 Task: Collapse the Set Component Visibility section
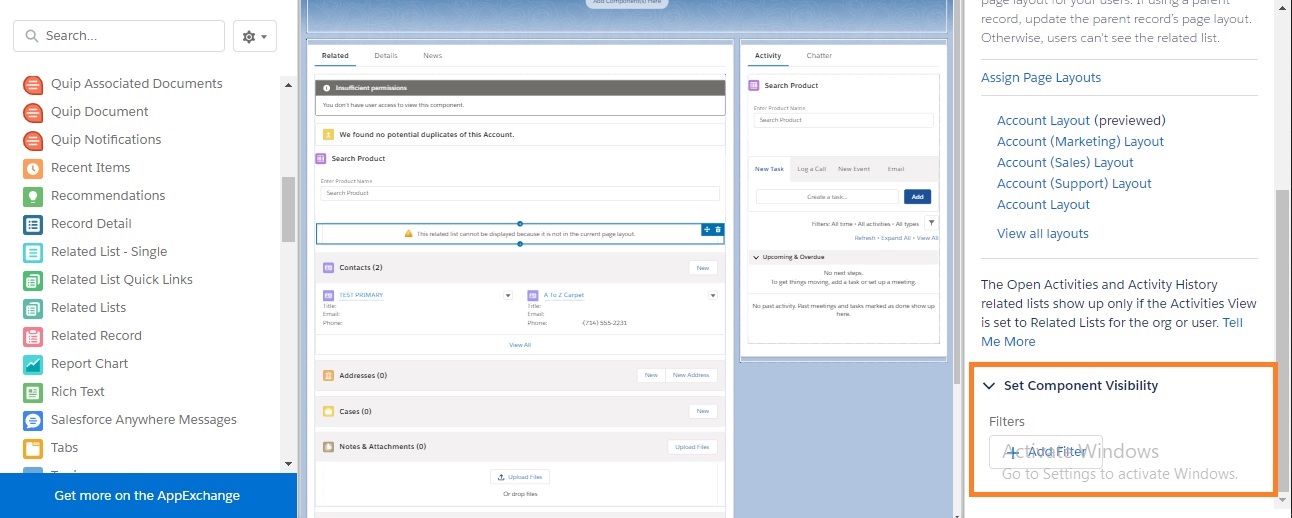pyautogui.click(x=989, y=386)
